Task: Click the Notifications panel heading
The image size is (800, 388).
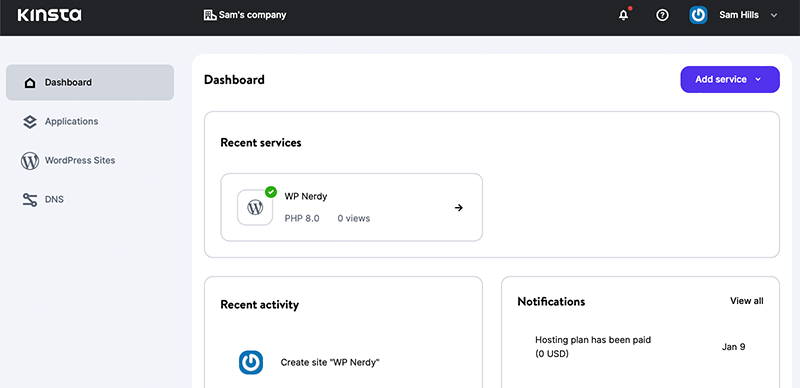Action: point(551,302)
